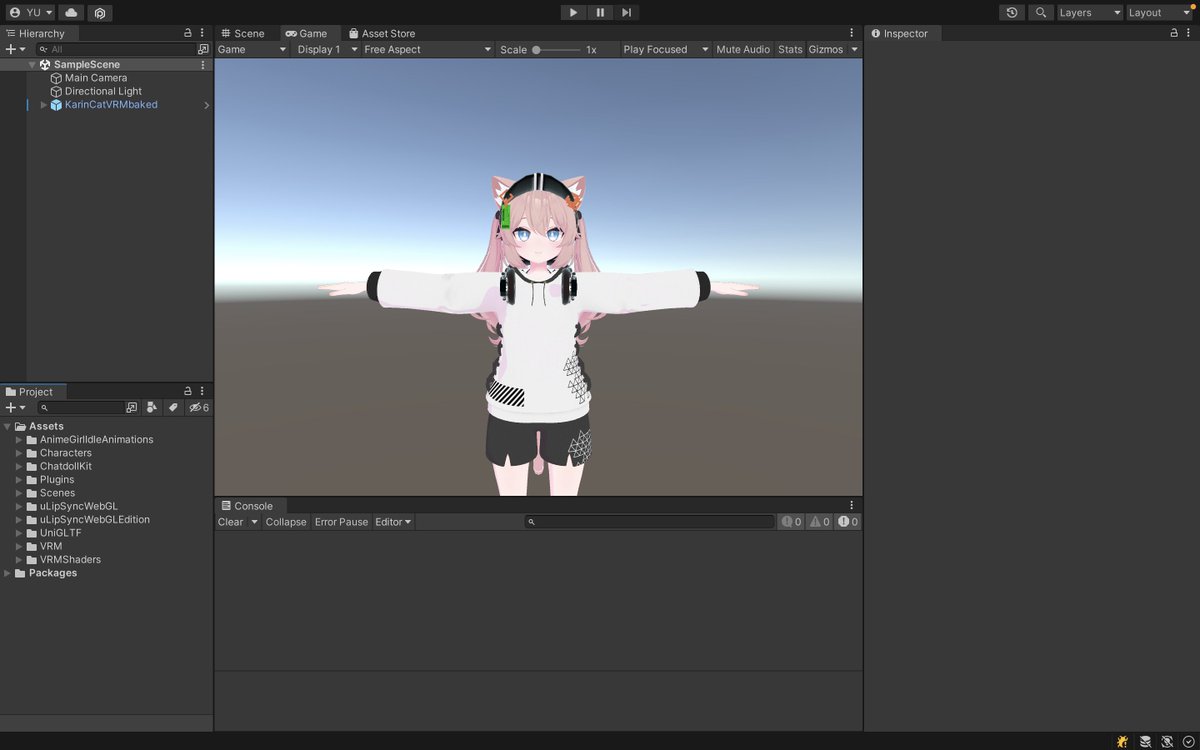Expand the Characters folder
This screenshot has width=1200, height=750.
(18, 453)
